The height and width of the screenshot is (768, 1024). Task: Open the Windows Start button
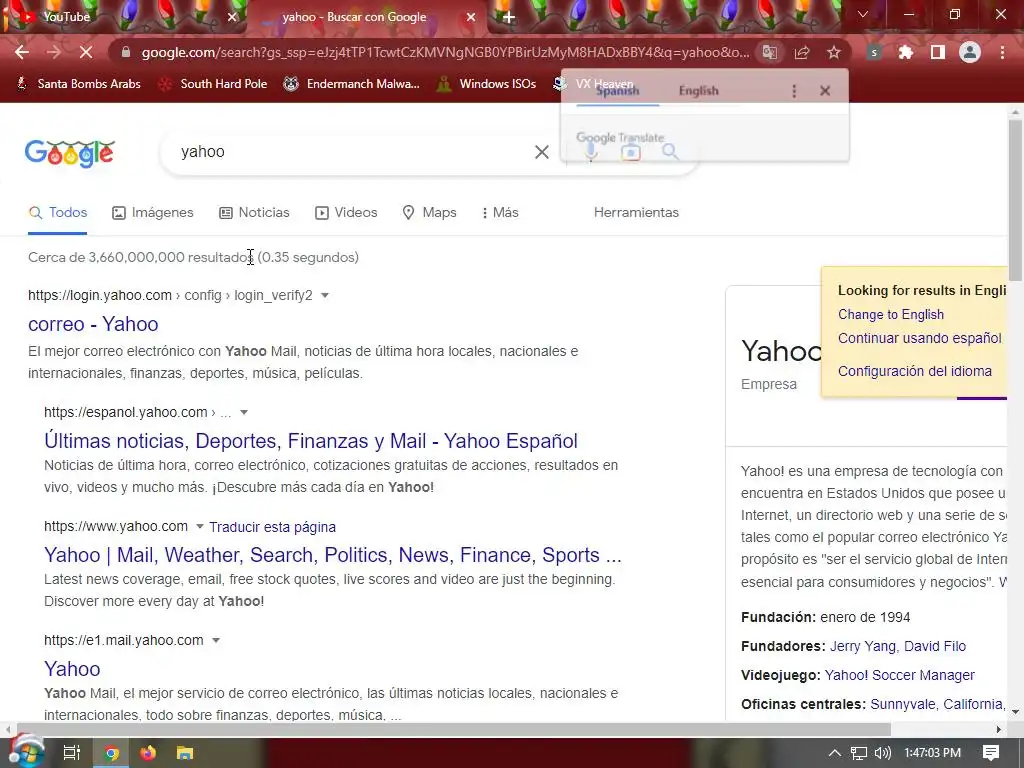click(x=26, y=752)
